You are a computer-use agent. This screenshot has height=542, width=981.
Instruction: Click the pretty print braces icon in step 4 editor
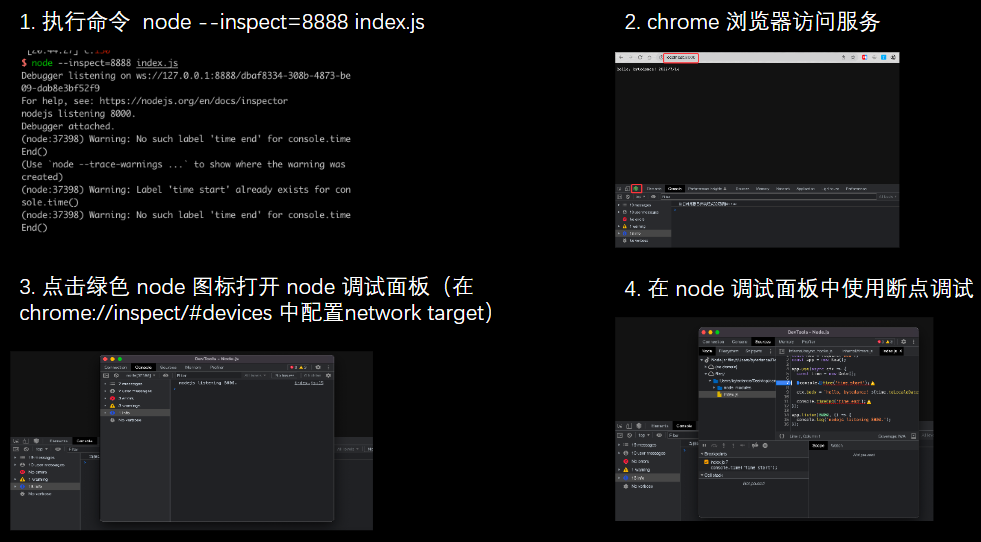point(781,436)
